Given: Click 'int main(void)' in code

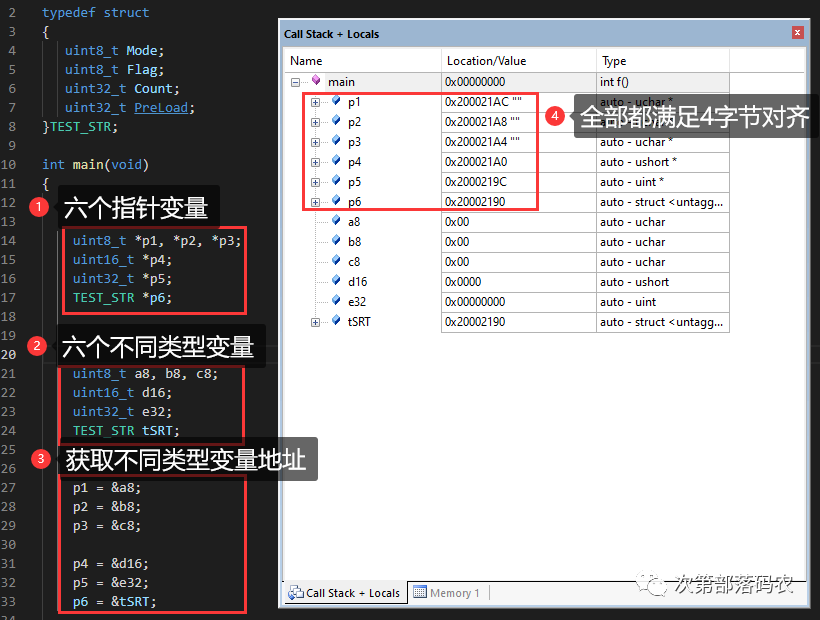Looking at the screenshot, I should click(95, 165).
